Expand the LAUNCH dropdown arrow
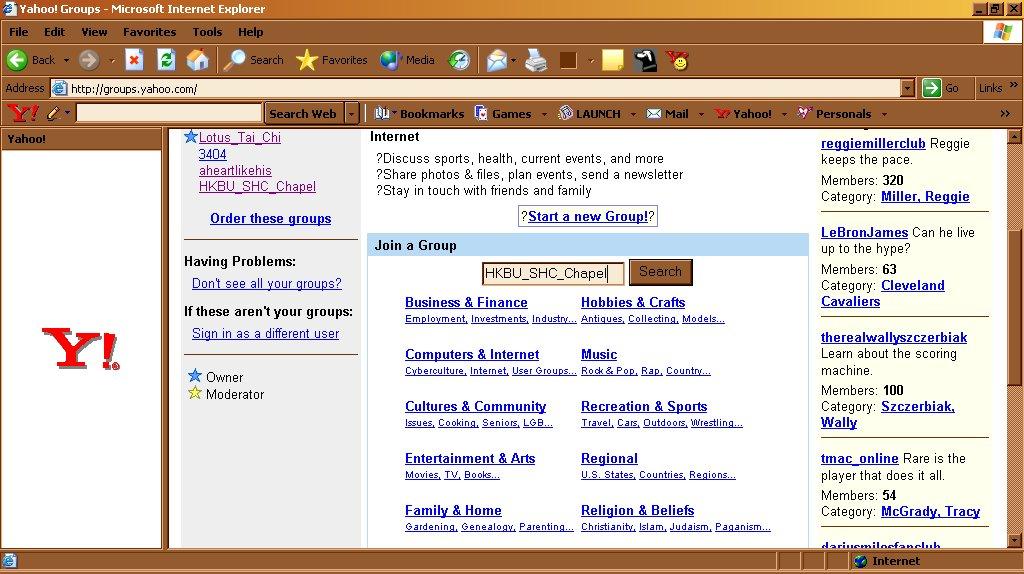 tap(633, 114)
